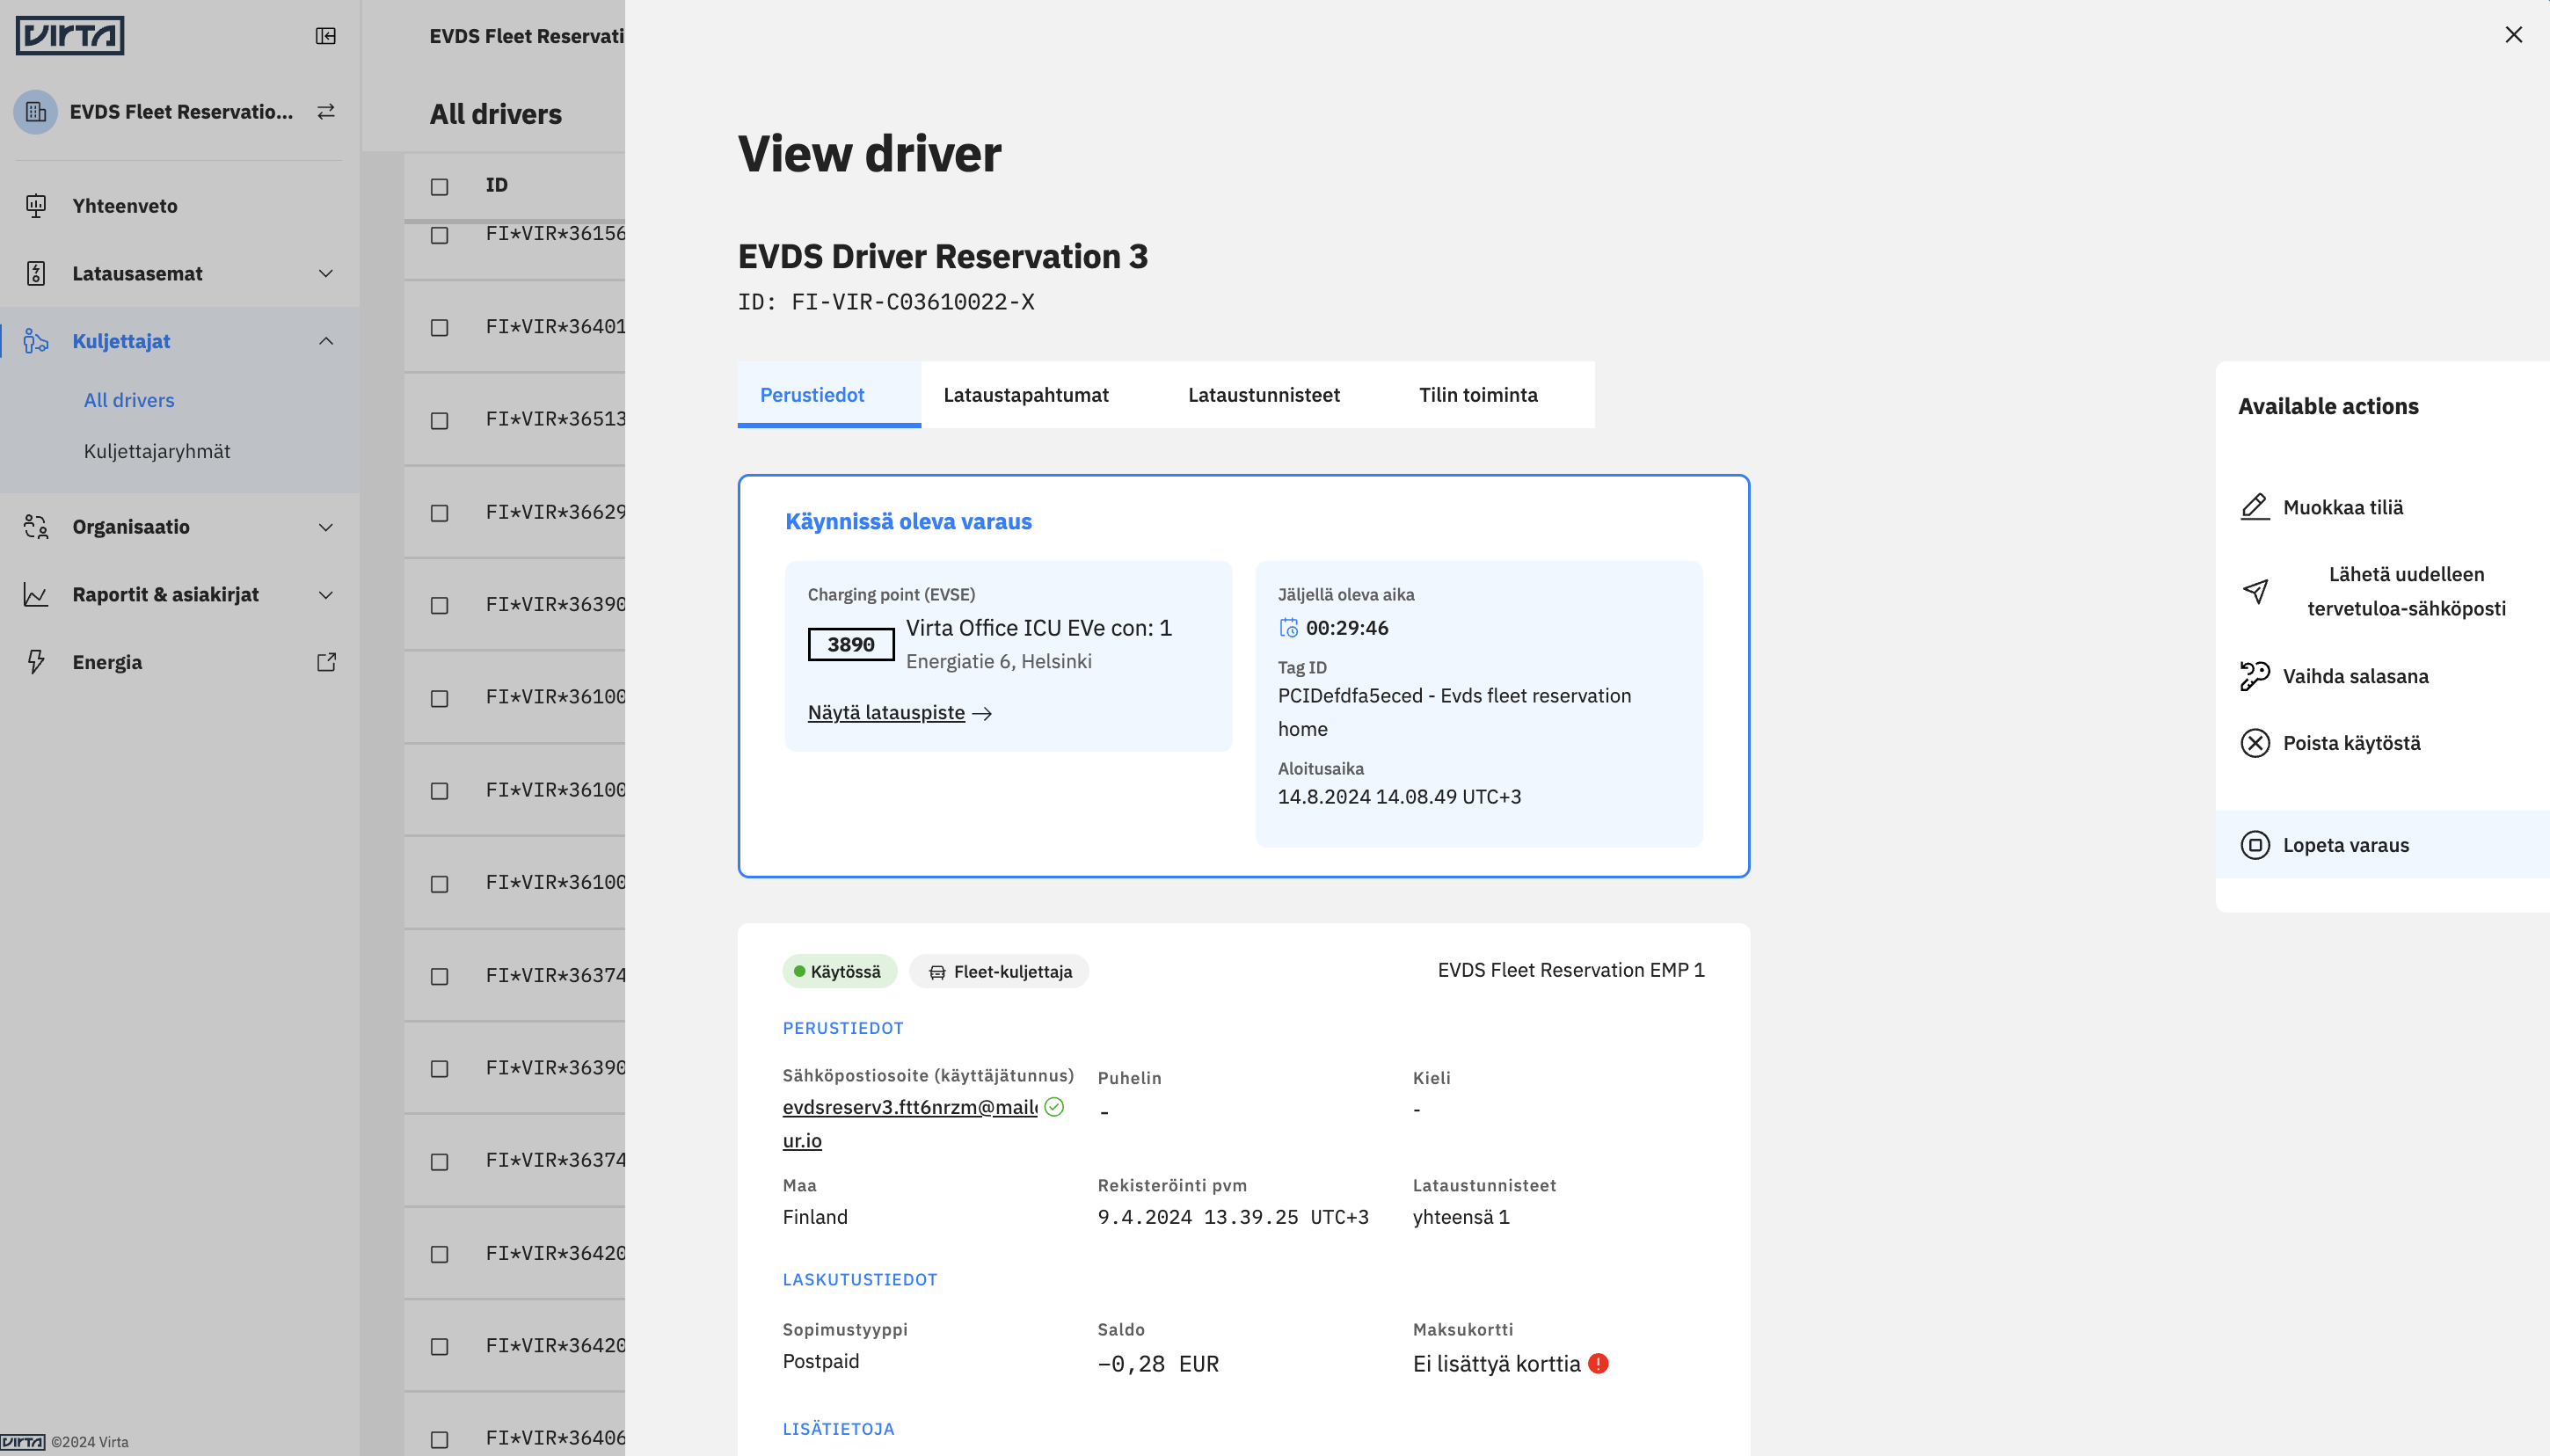Click the Vaihda salasana key icon
2550x1456 pixels.
pyautogui.click(x=2255, y=676)
